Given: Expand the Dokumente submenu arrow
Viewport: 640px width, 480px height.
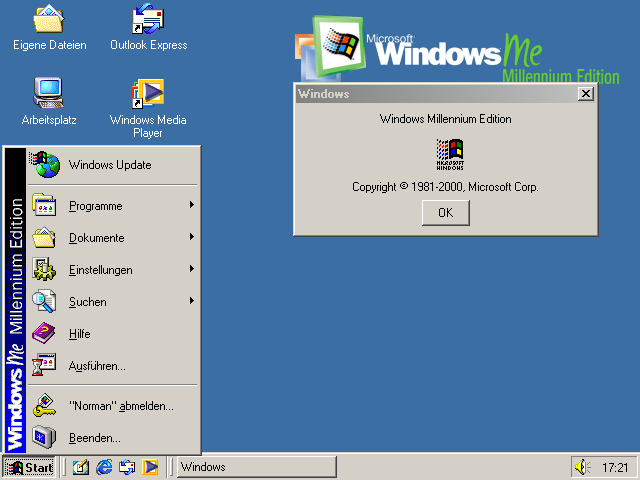Looking at the screenshot, I should pos(191,238).
